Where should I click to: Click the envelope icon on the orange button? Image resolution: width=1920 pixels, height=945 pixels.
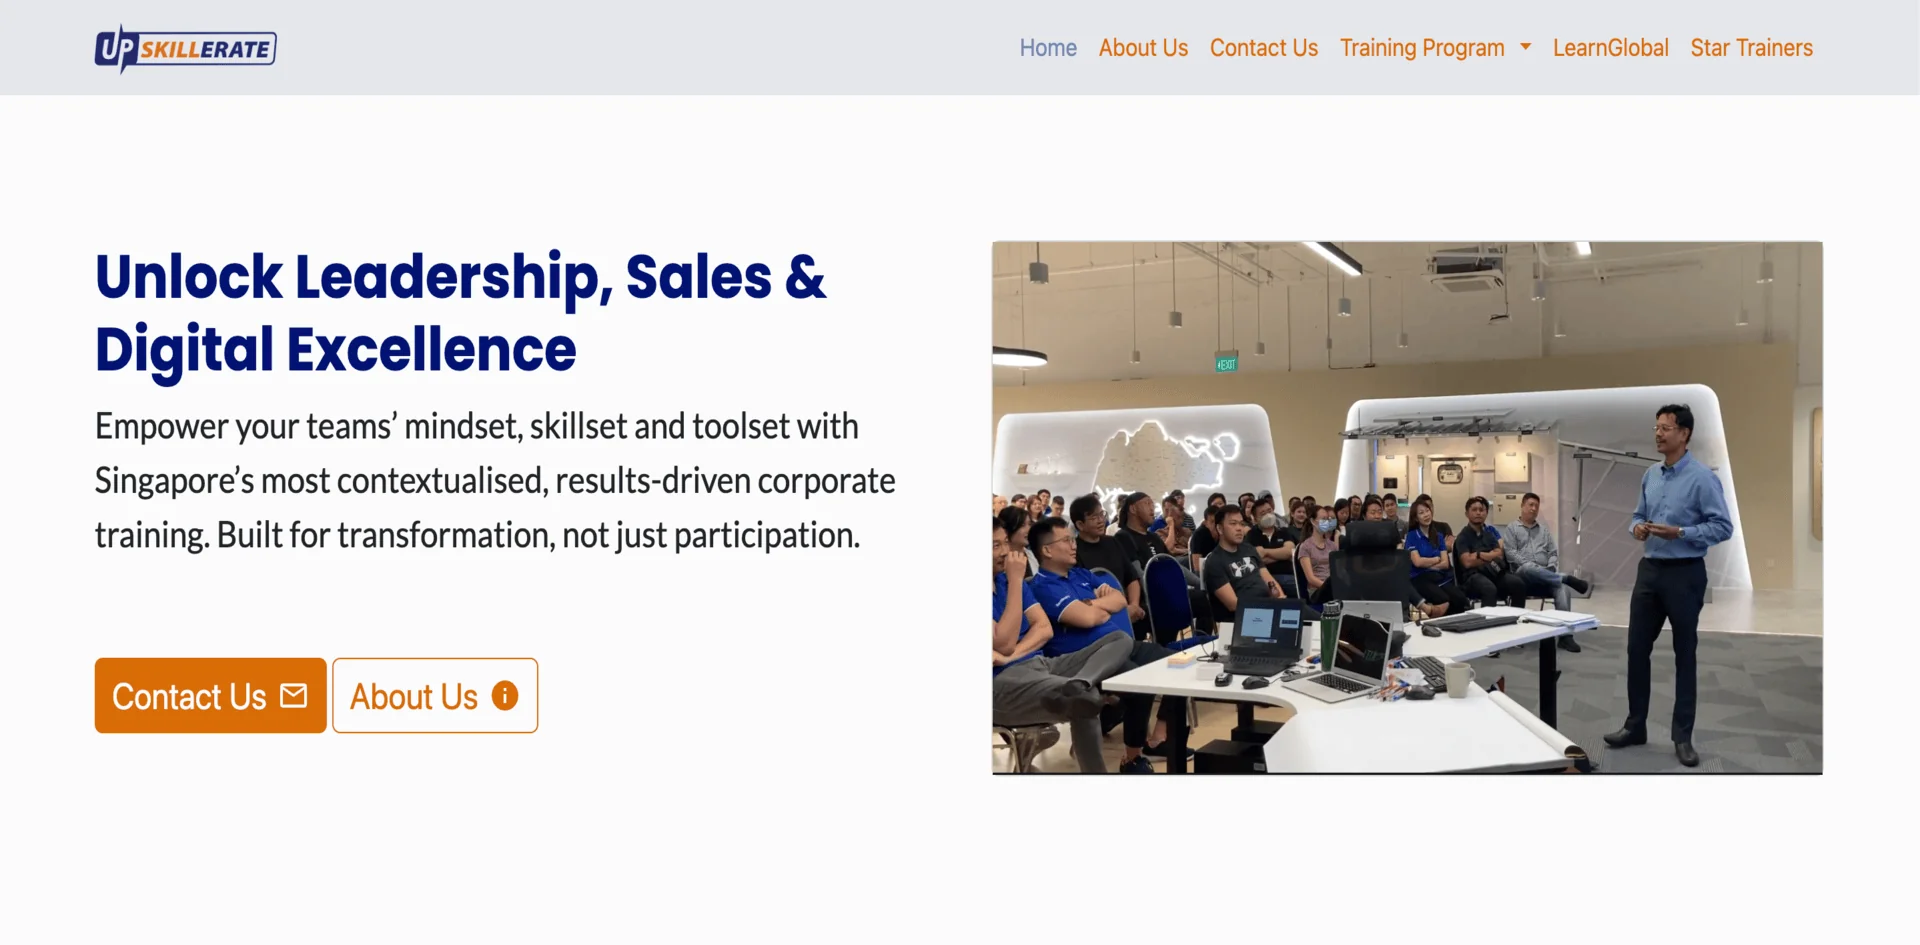(x=294, y=695)
